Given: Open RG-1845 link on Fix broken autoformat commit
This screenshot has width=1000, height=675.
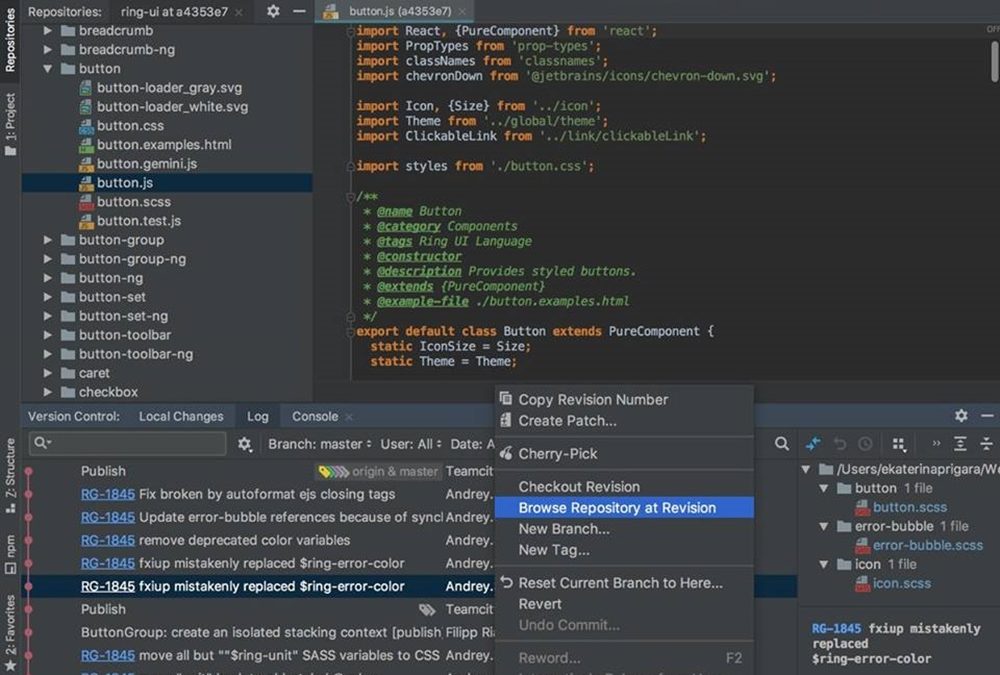Looking at the screenshot, I should point(108,494).
